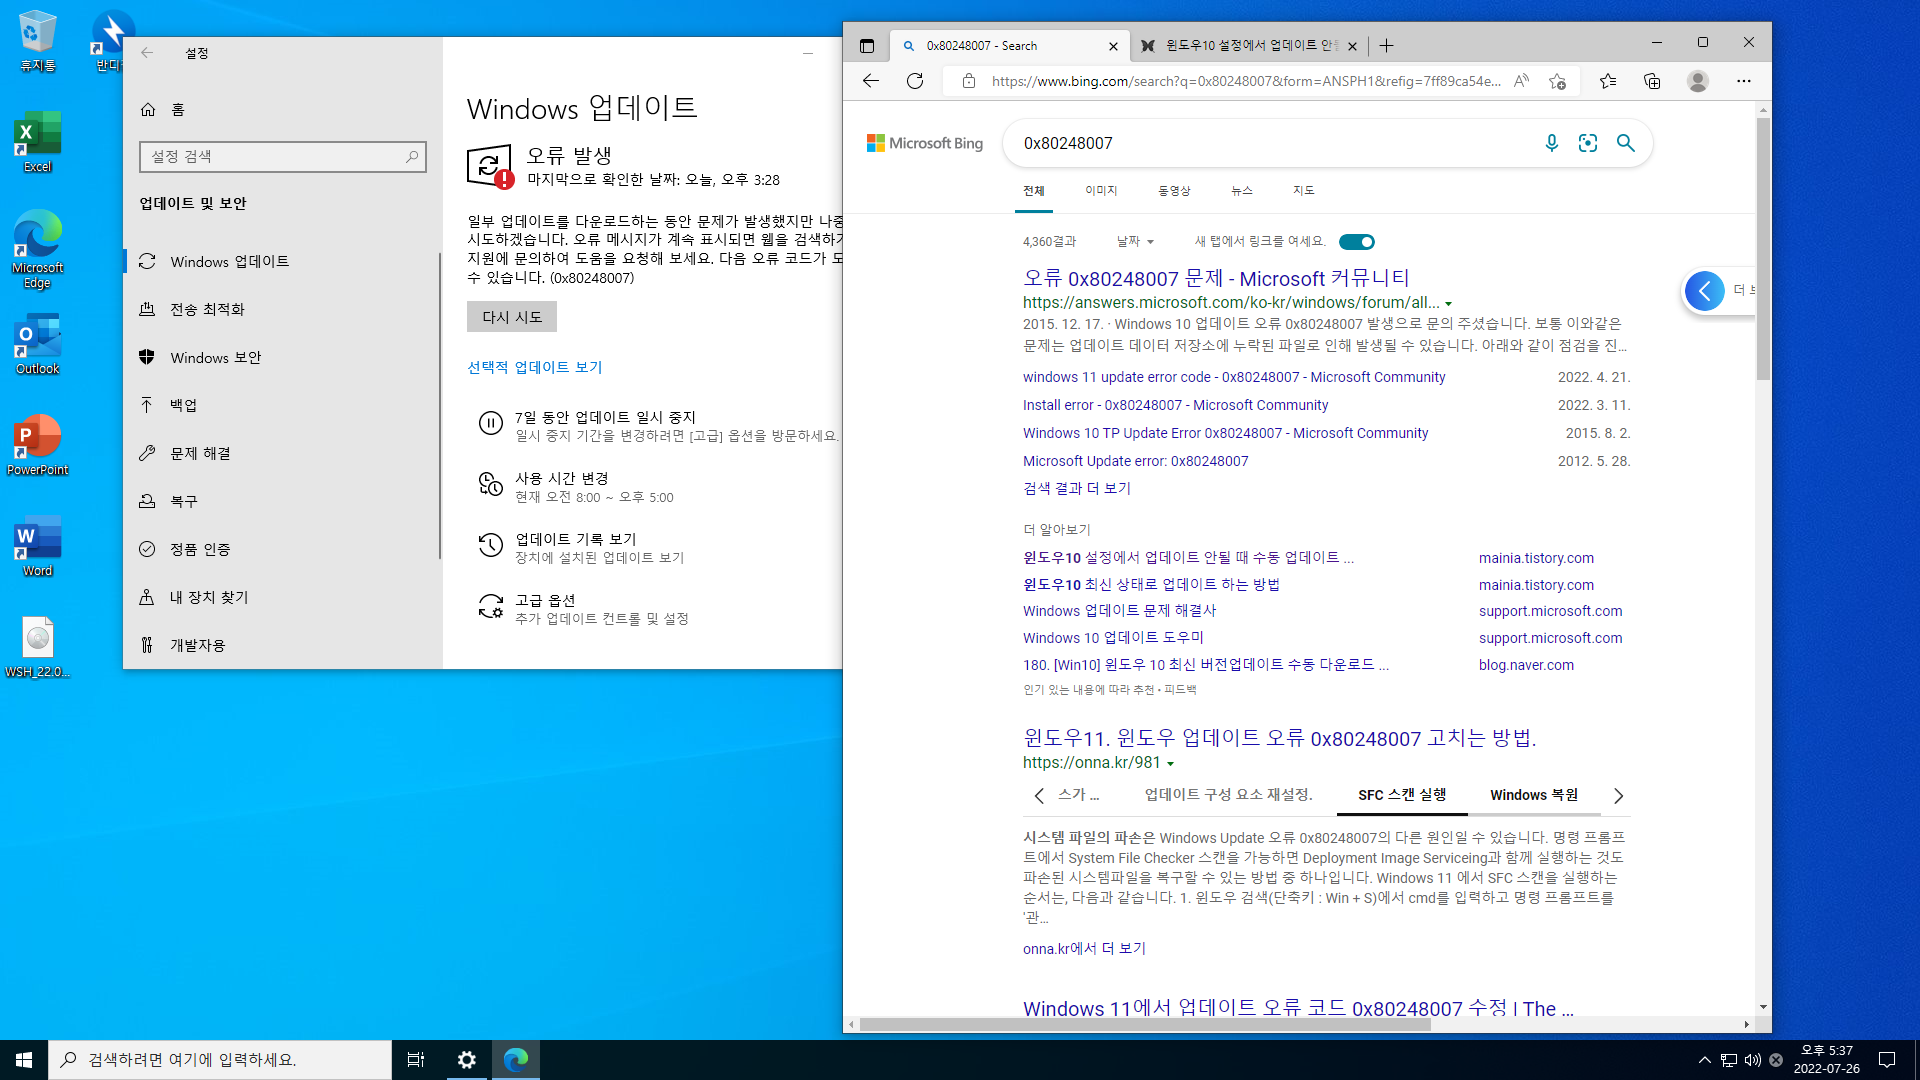The image size is (1920, 1080).
Task: Select the Outlook desktop shortcut
Action: click(38, 345)
